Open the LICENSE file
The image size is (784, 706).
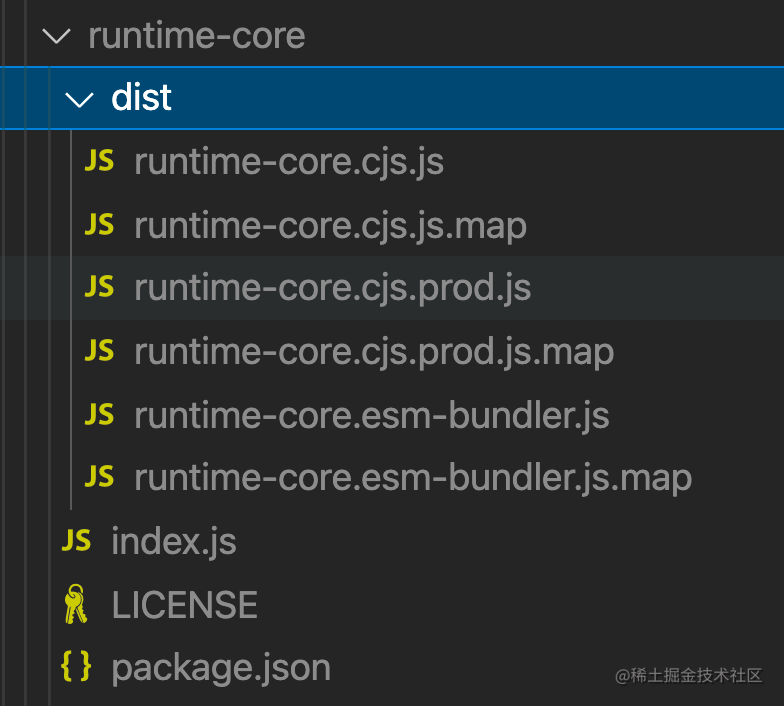185,604
